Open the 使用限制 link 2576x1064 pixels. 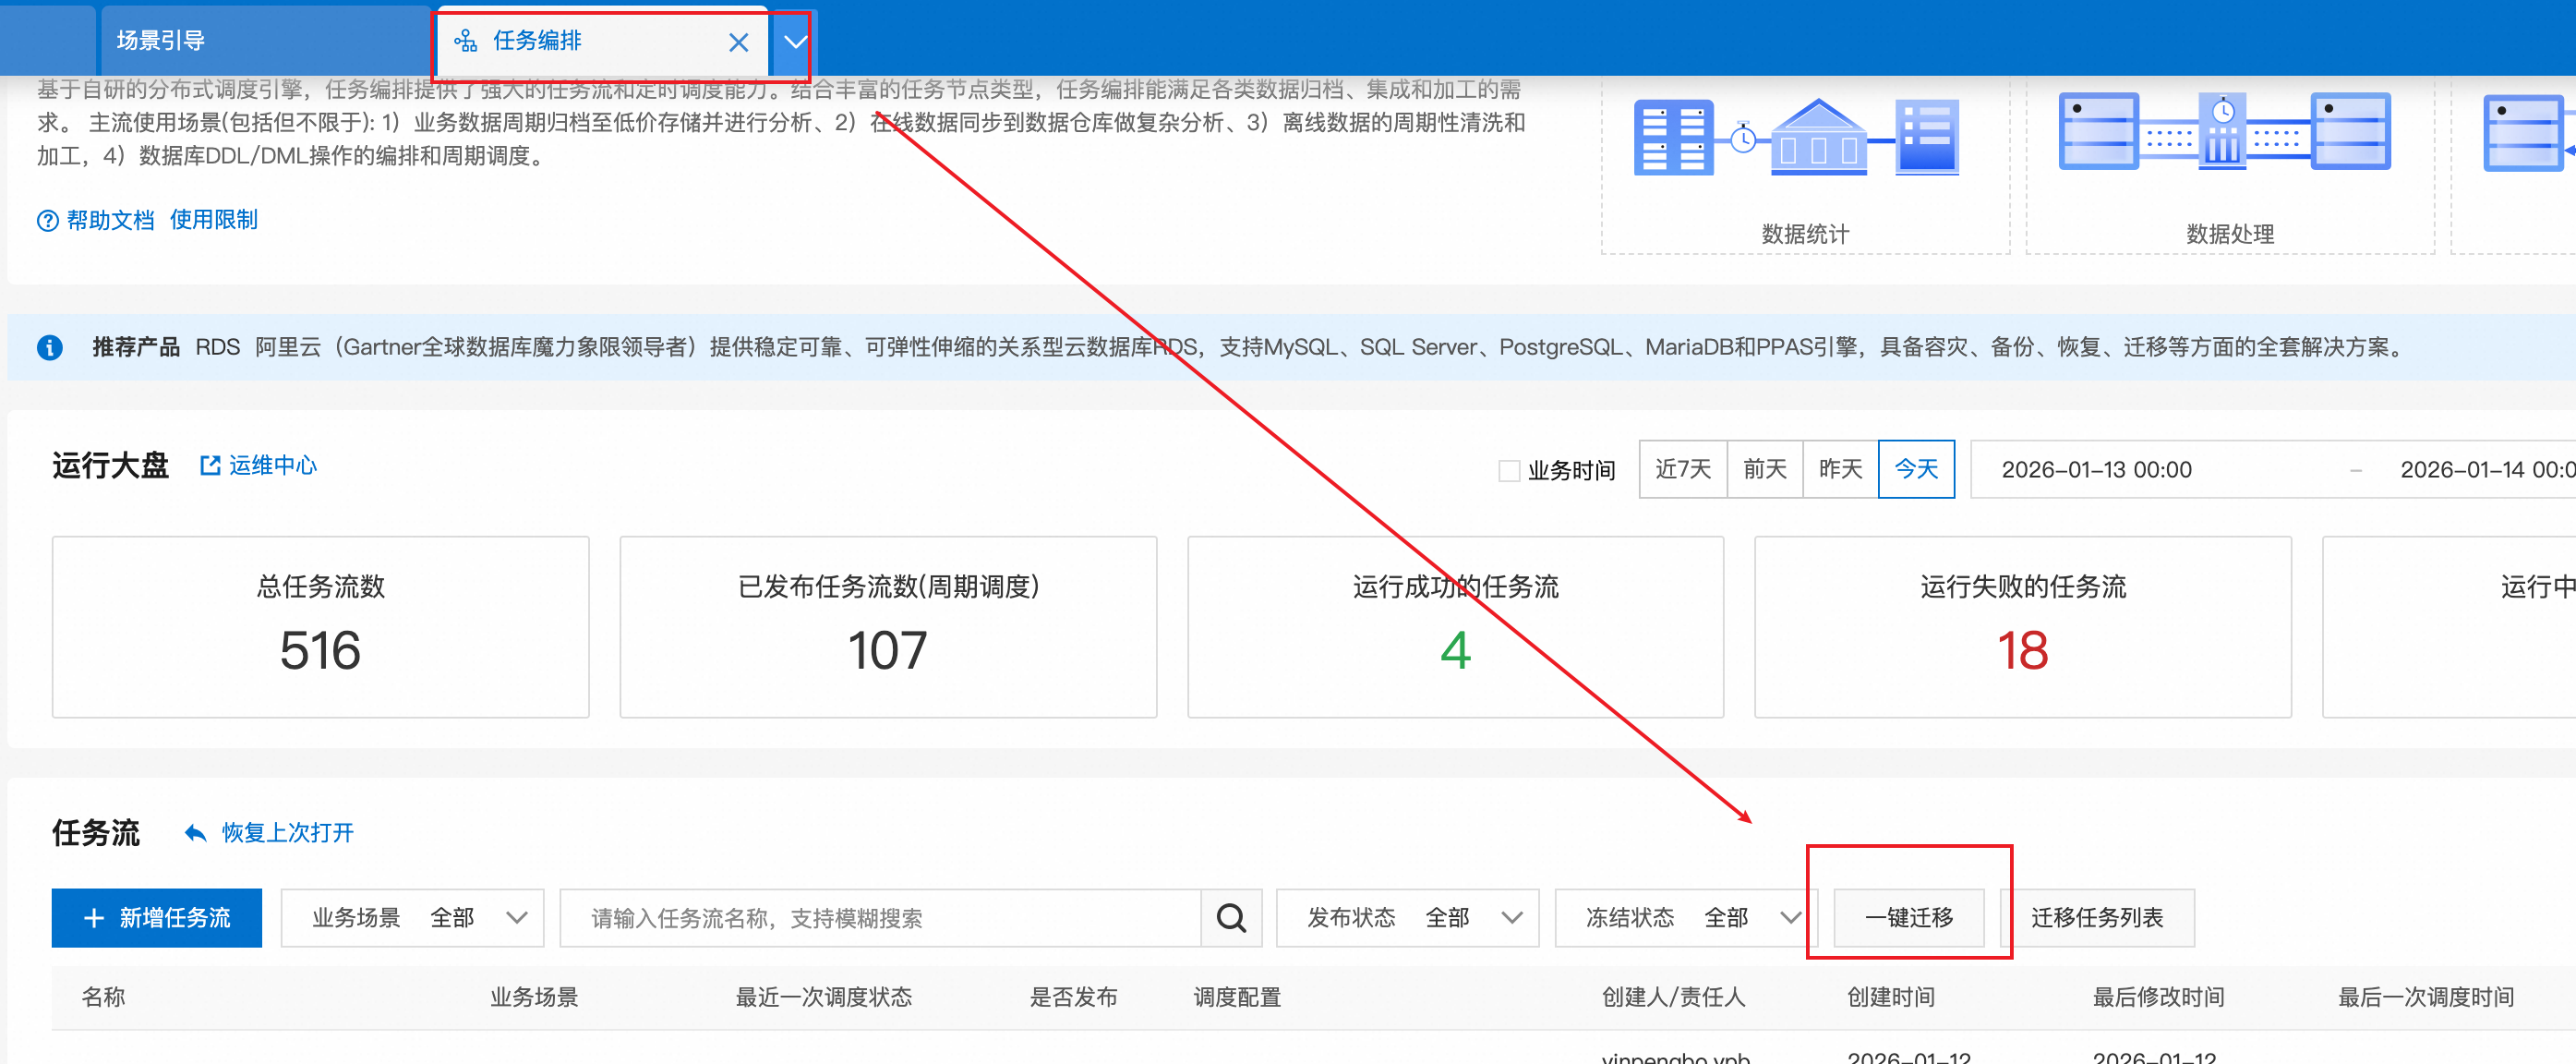point(213,220)
